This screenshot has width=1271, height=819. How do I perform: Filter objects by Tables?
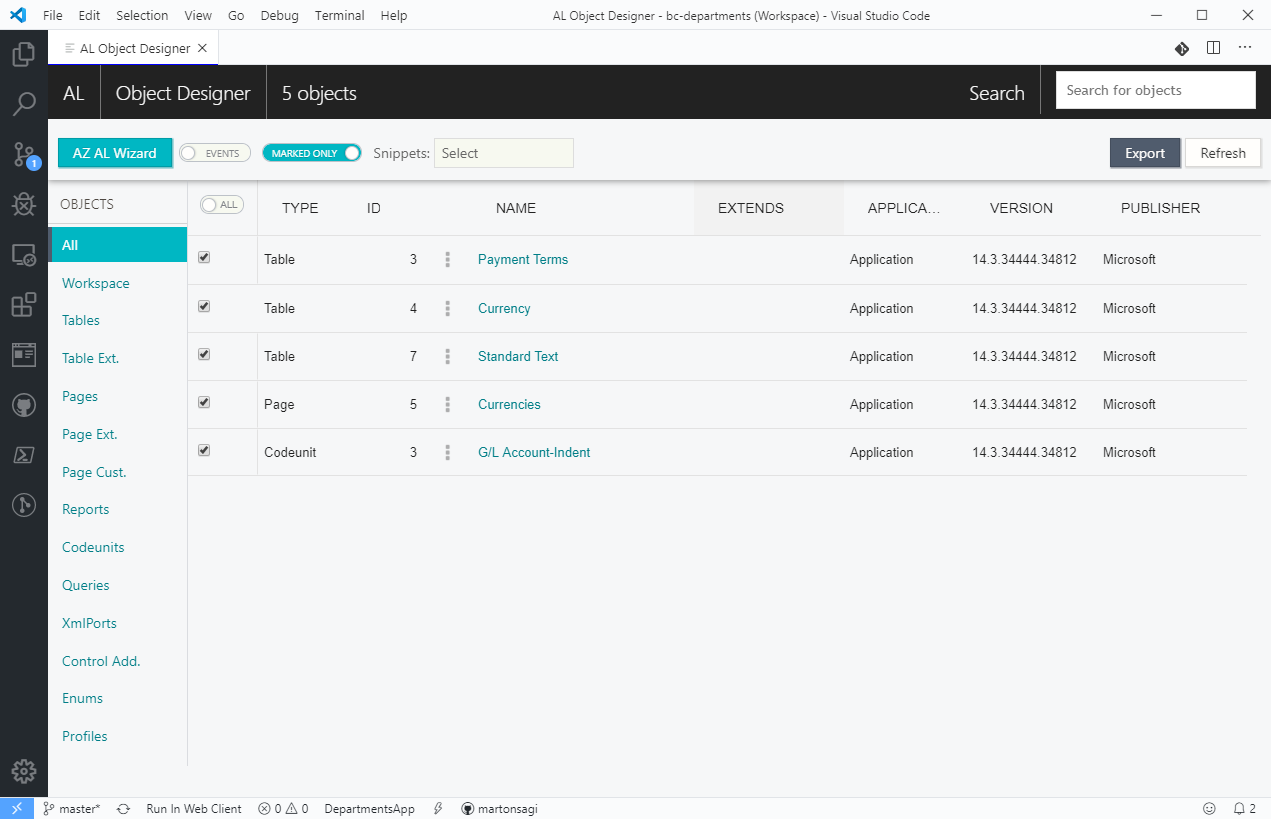(81, 321)
